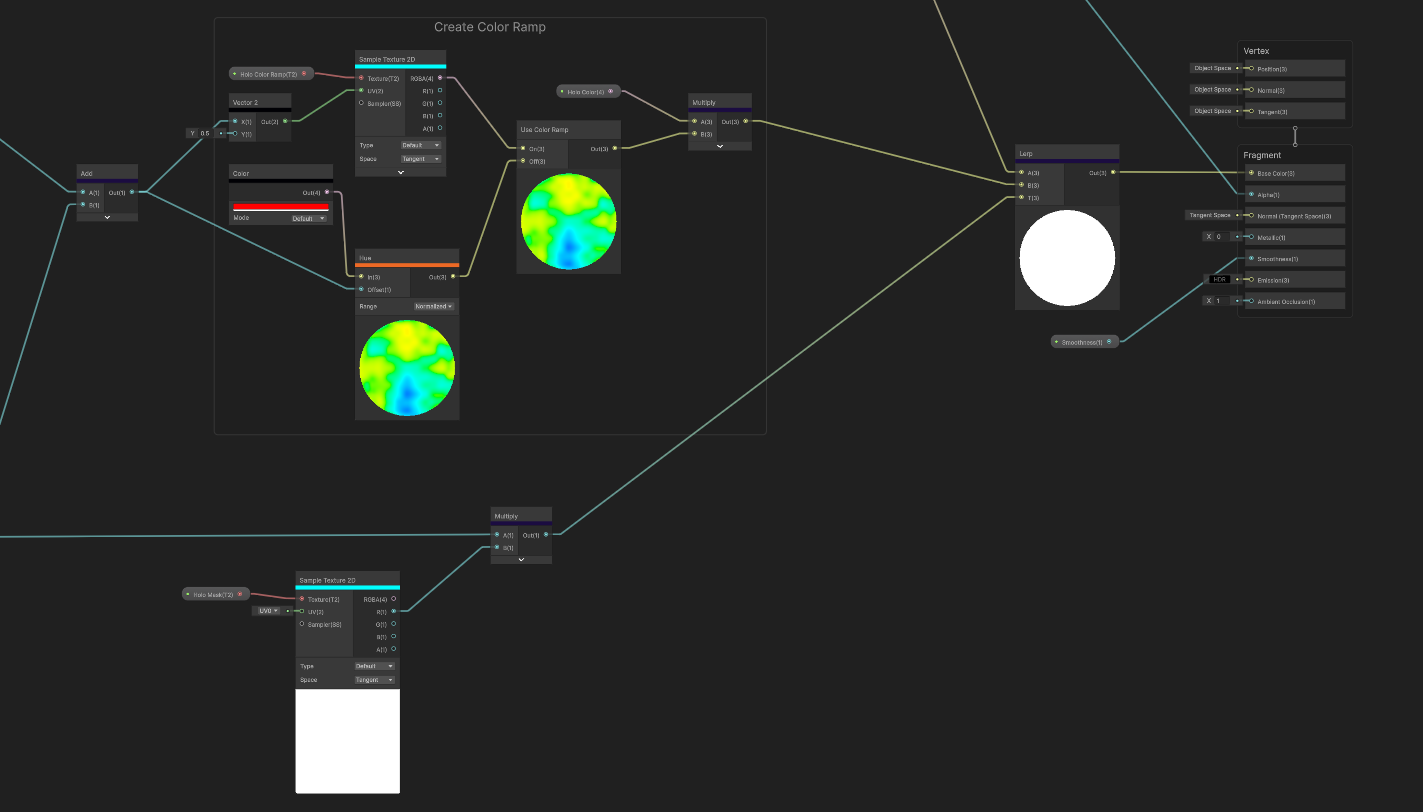Open the red color swatch in Color node

(281, 206)
